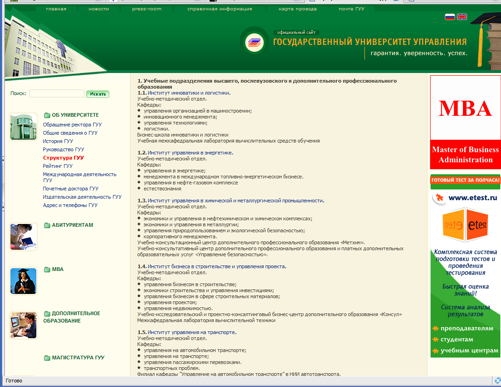Click the graduate photo thumbnail beside MBA

click(x=23, y=281)
